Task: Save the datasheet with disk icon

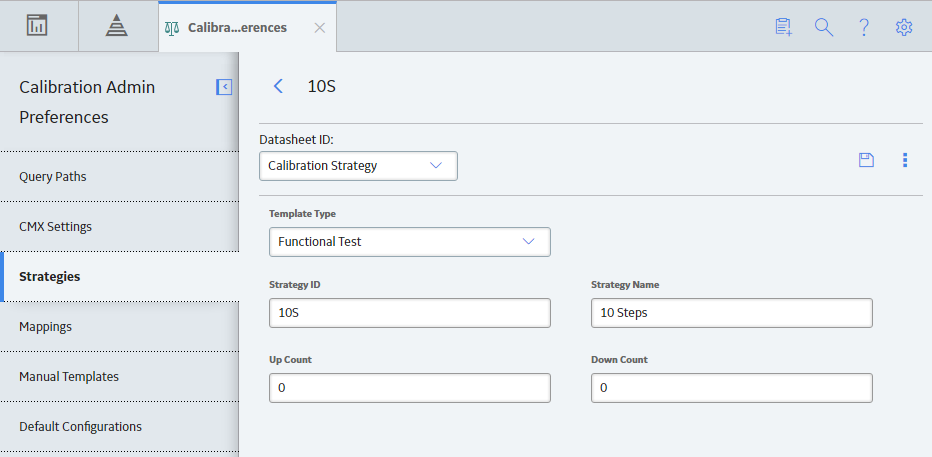Action: pyautogui.click(x=867, y=160)
